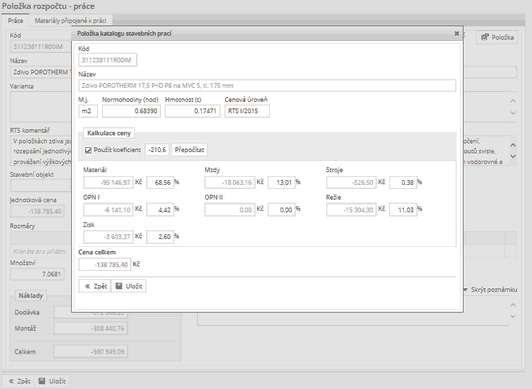Viewport: 532px width, 389px height.
Task: Click the koeficient value field
Action: tap(157, 150)
